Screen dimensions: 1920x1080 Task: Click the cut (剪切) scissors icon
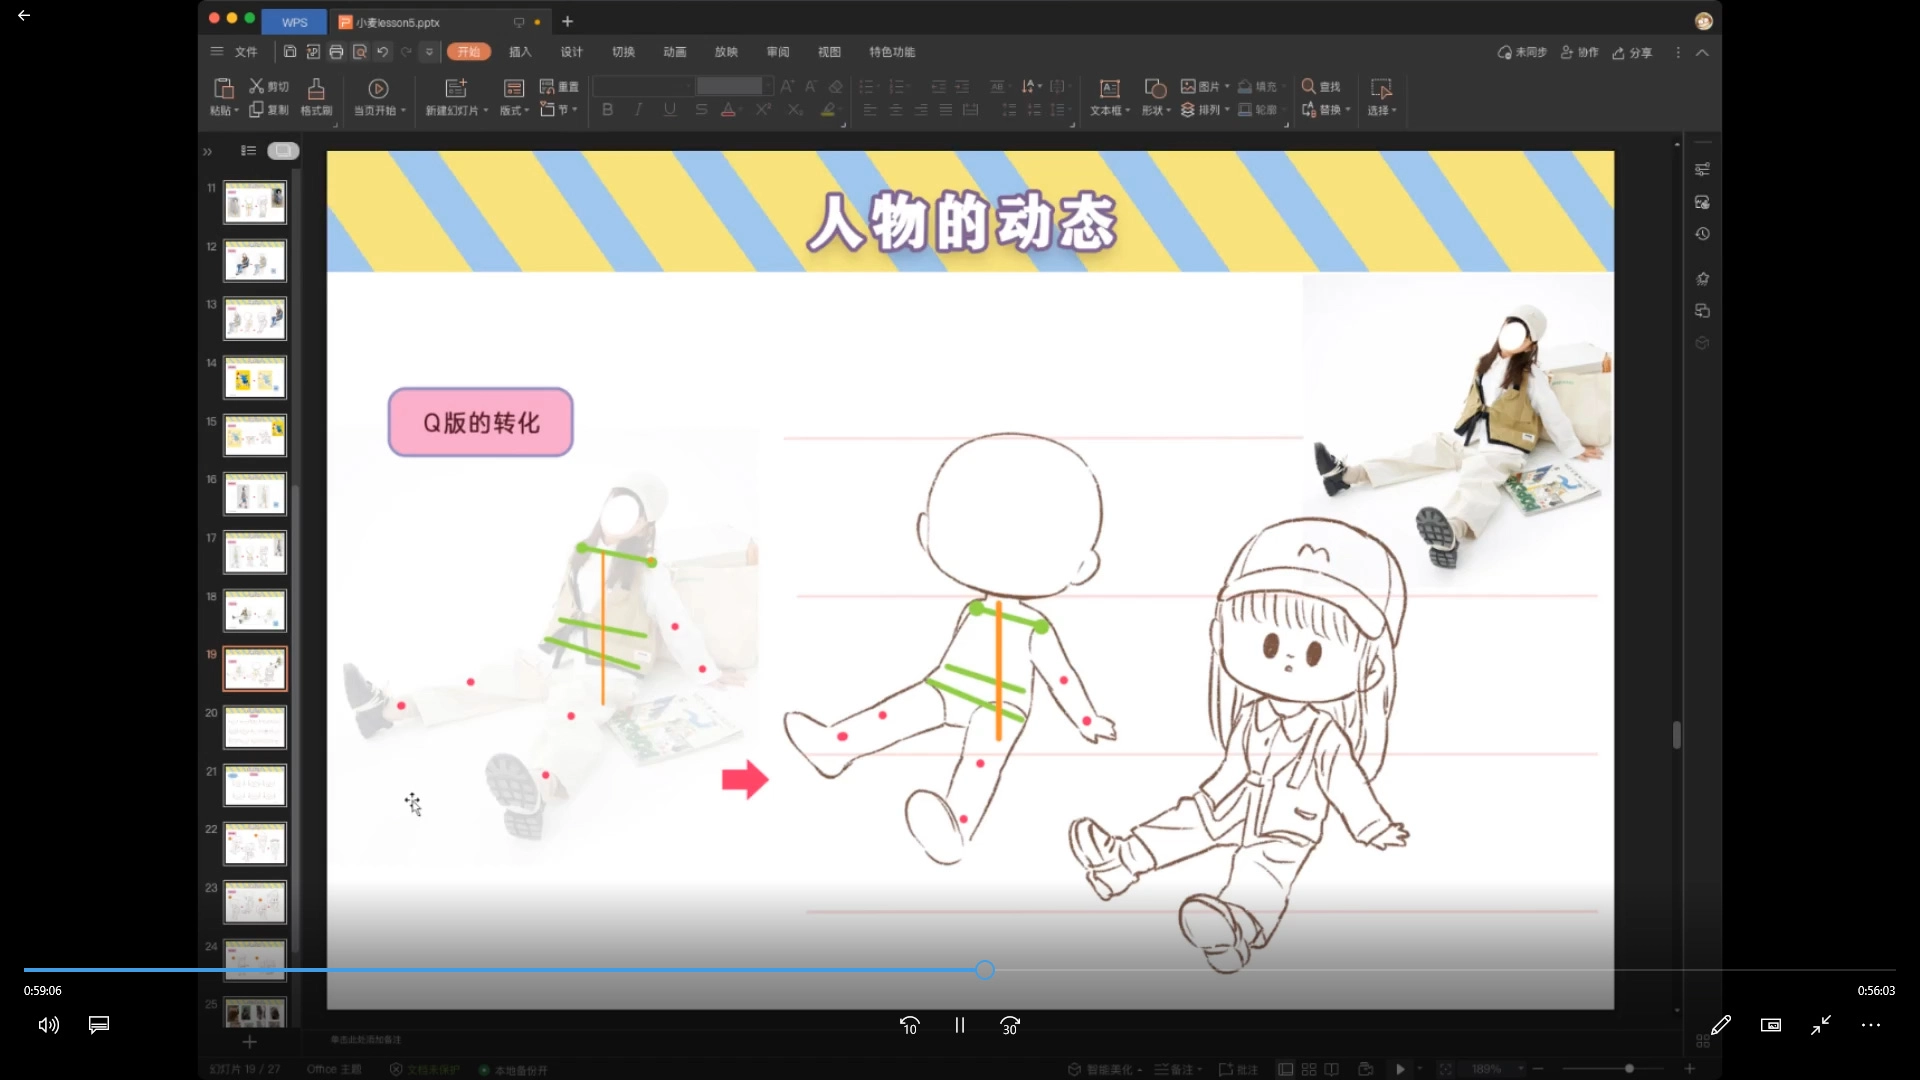[x=257, y=86]
